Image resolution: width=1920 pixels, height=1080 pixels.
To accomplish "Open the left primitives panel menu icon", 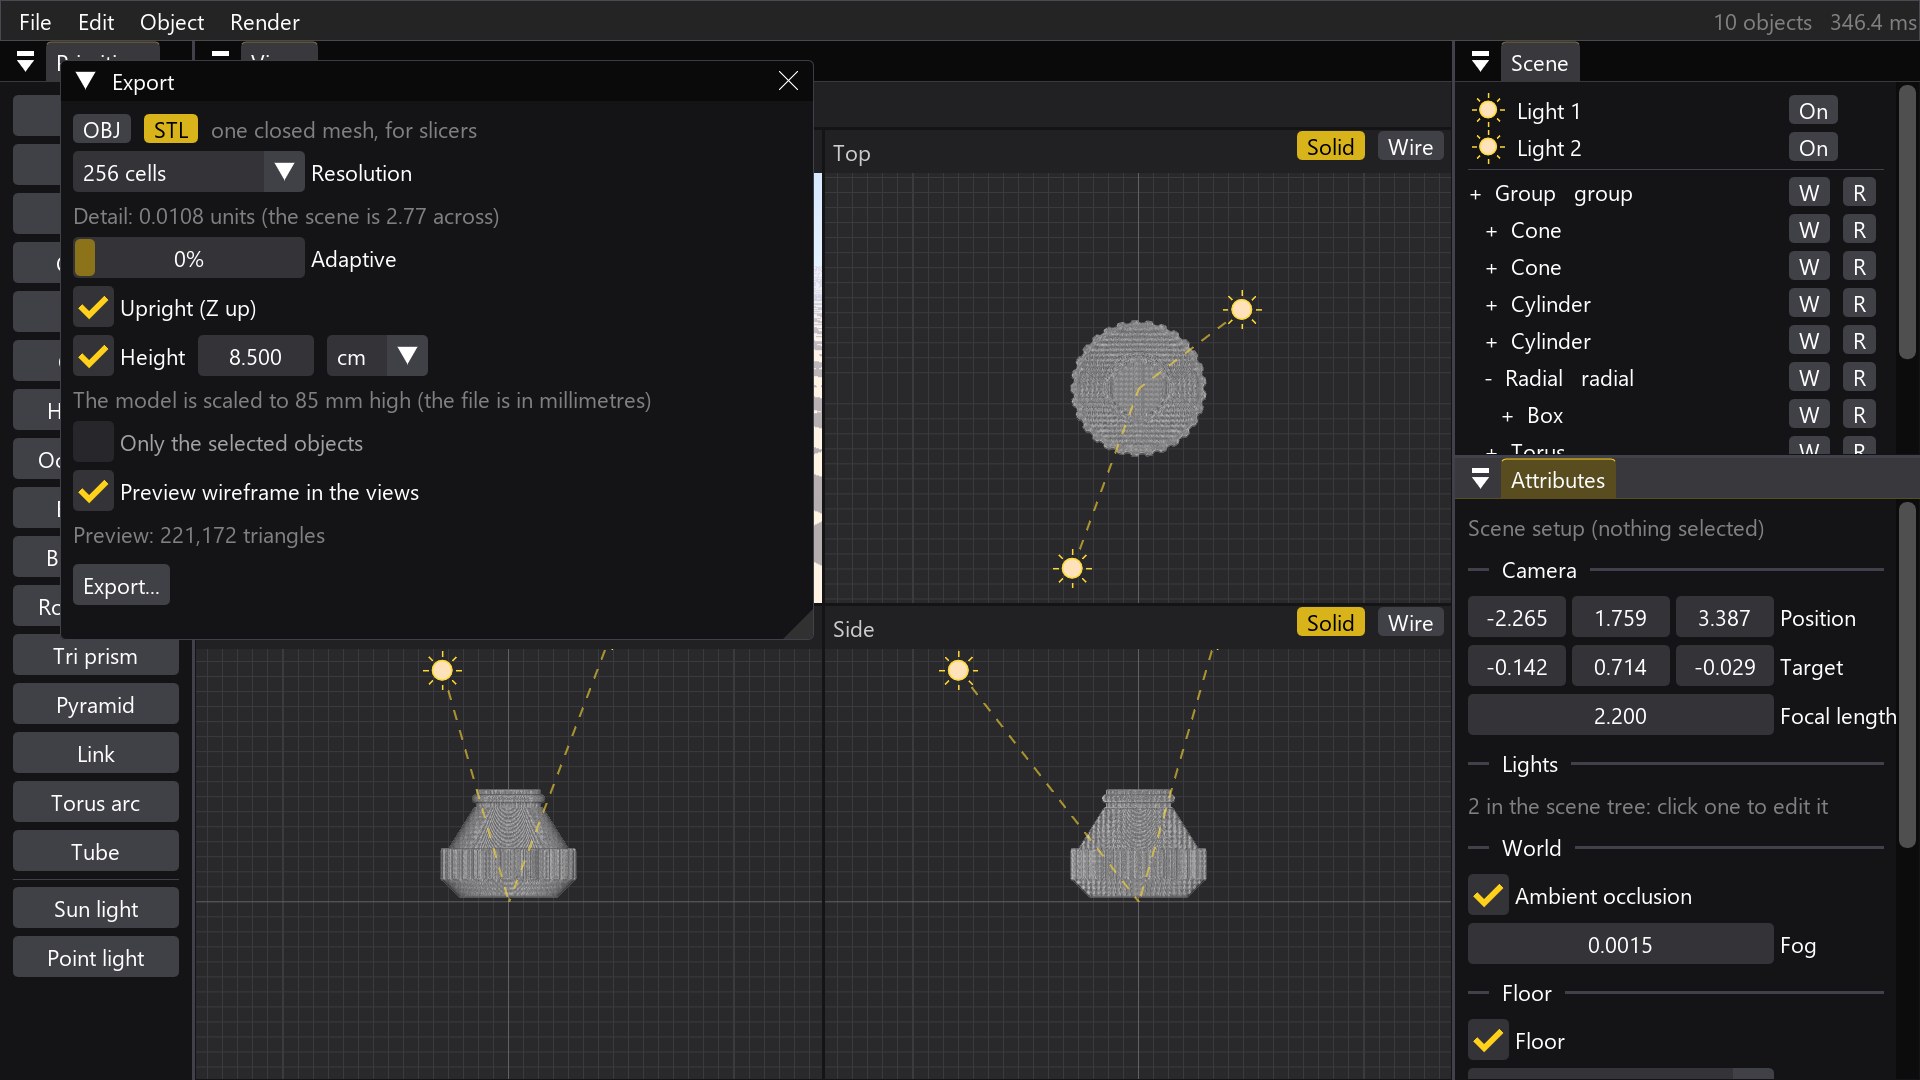I will pos(25,62).
